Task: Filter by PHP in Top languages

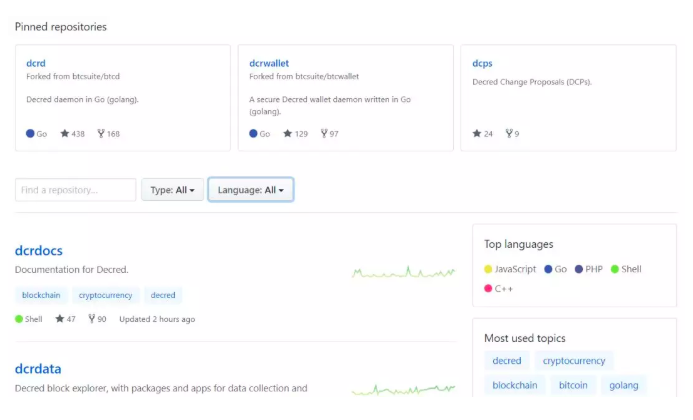Action: 592,269
